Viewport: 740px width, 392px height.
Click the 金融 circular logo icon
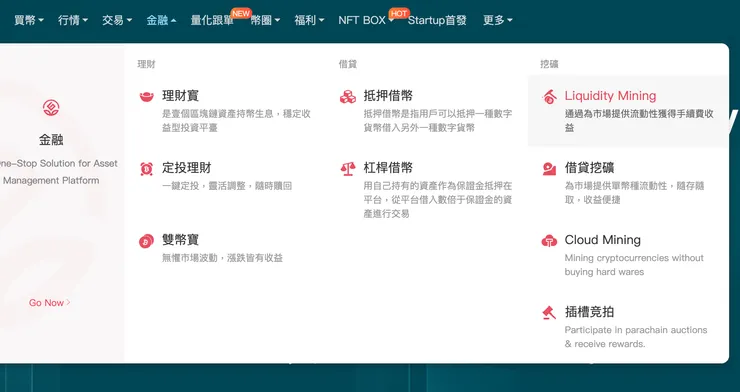tap(51, 108)
